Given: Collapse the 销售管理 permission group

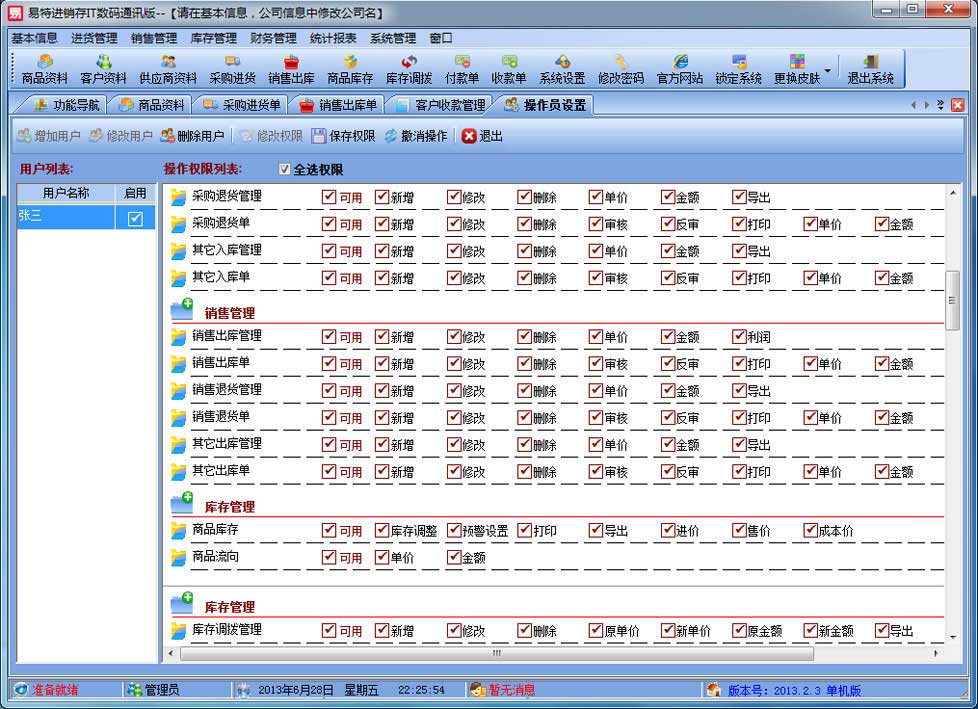Looking at the screenshot, I should point(181,311).
